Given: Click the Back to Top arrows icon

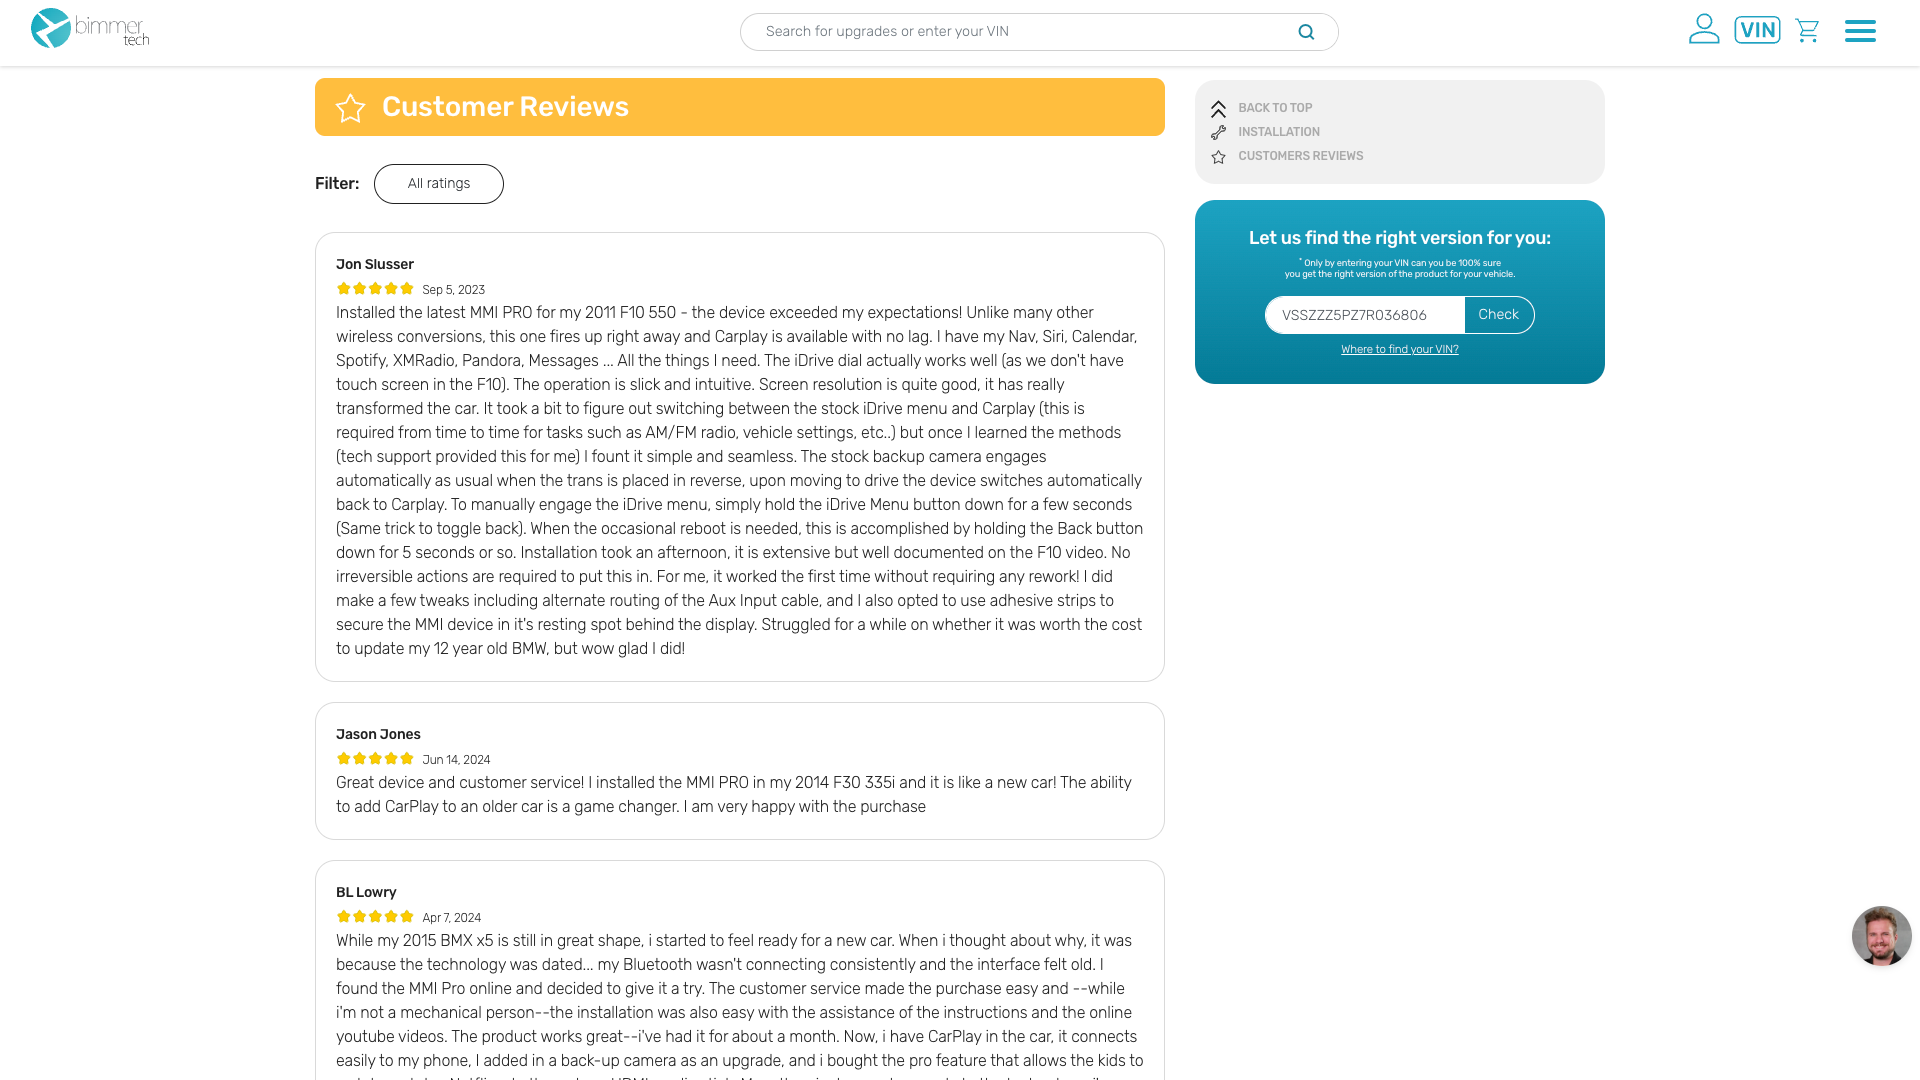Looking at the screenshot, I should (1218, 109).
